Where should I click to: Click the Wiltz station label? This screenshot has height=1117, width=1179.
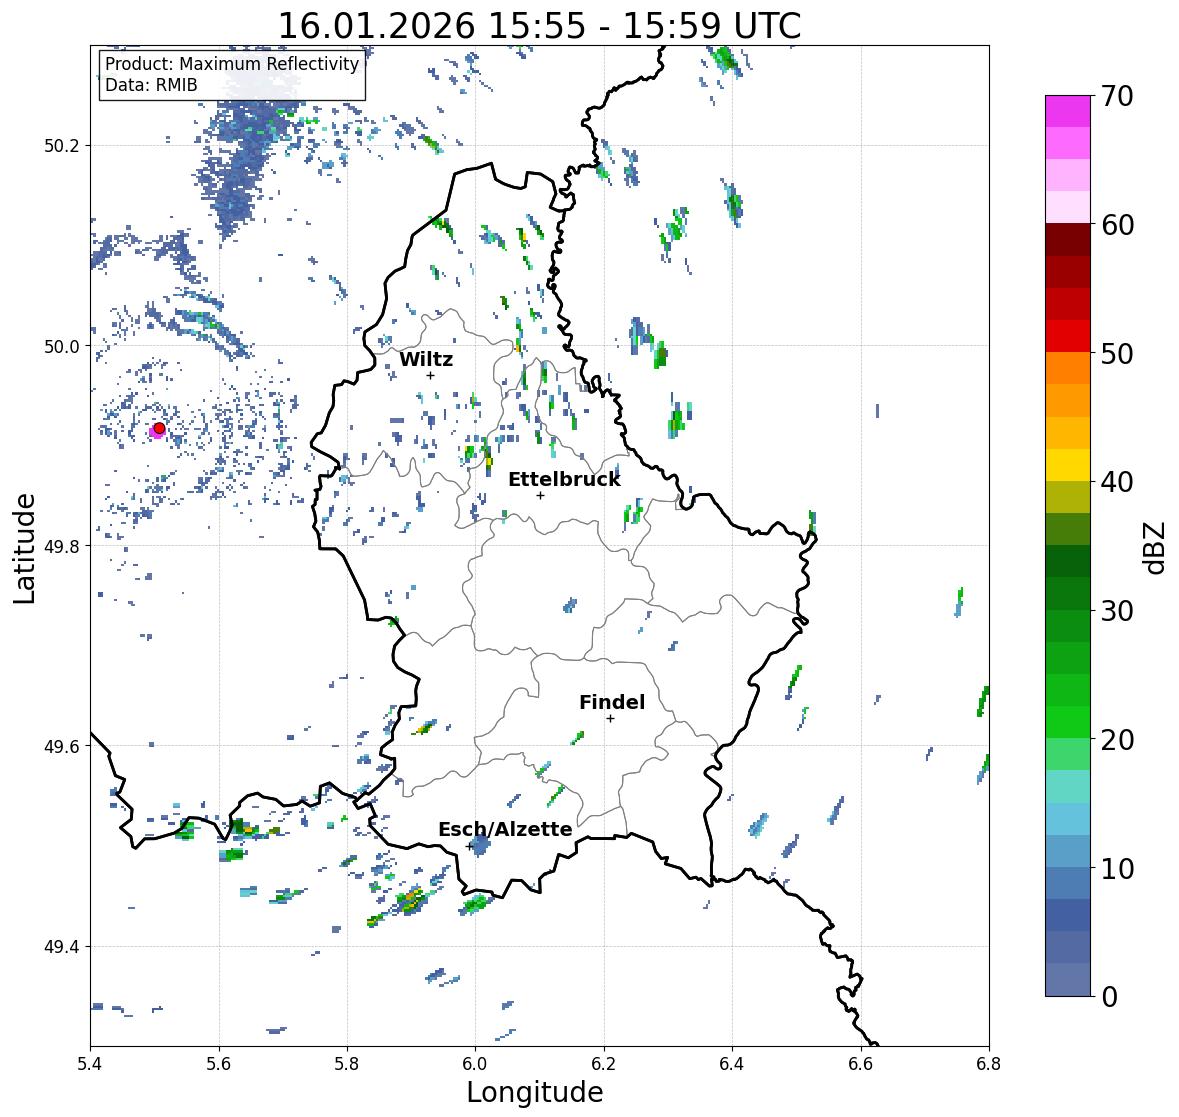426,359
